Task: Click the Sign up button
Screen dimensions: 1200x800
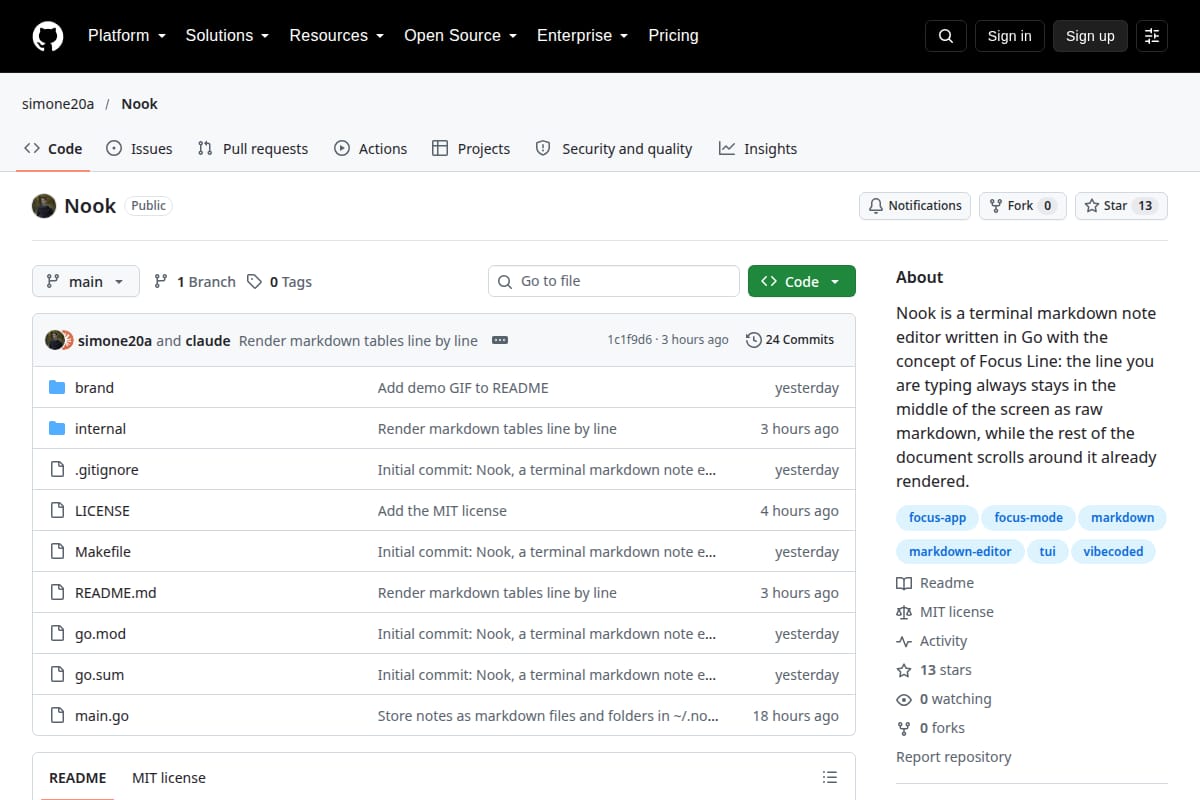Action: pyautogui.click(x=1090, y=36)
